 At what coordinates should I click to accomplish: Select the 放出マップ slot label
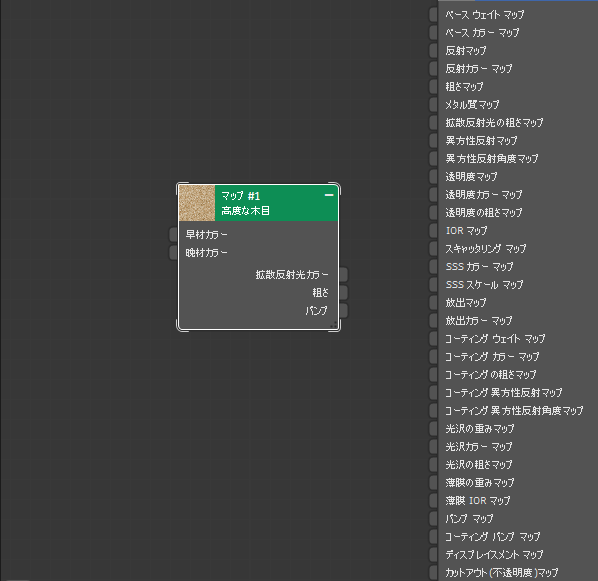tap(466, 303)
